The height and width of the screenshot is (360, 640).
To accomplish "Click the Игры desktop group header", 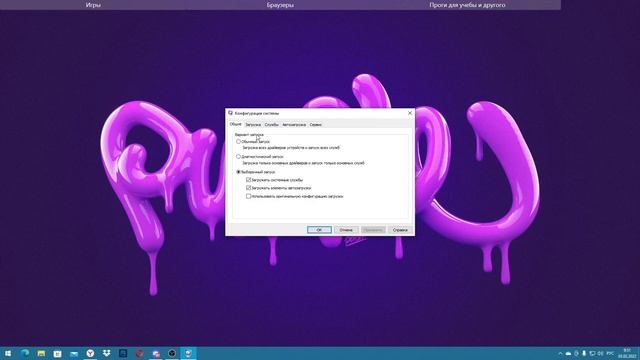I will (93, 5).
